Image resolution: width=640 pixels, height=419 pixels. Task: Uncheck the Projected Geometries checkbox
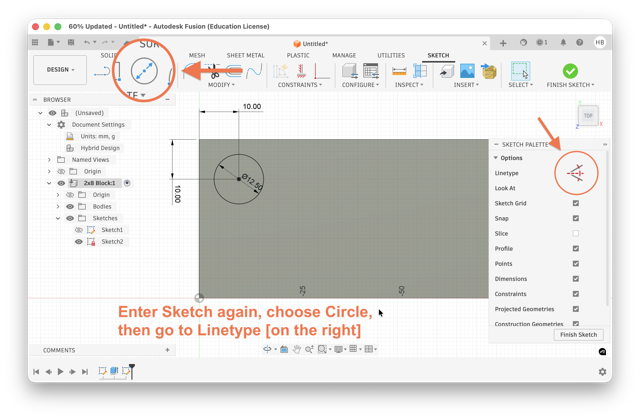coord(576,309)
